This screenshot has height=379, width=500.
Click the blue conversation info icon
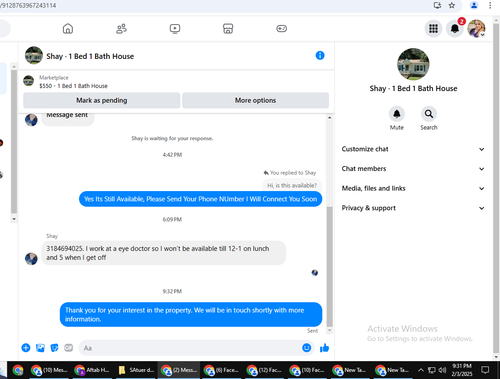320,56
